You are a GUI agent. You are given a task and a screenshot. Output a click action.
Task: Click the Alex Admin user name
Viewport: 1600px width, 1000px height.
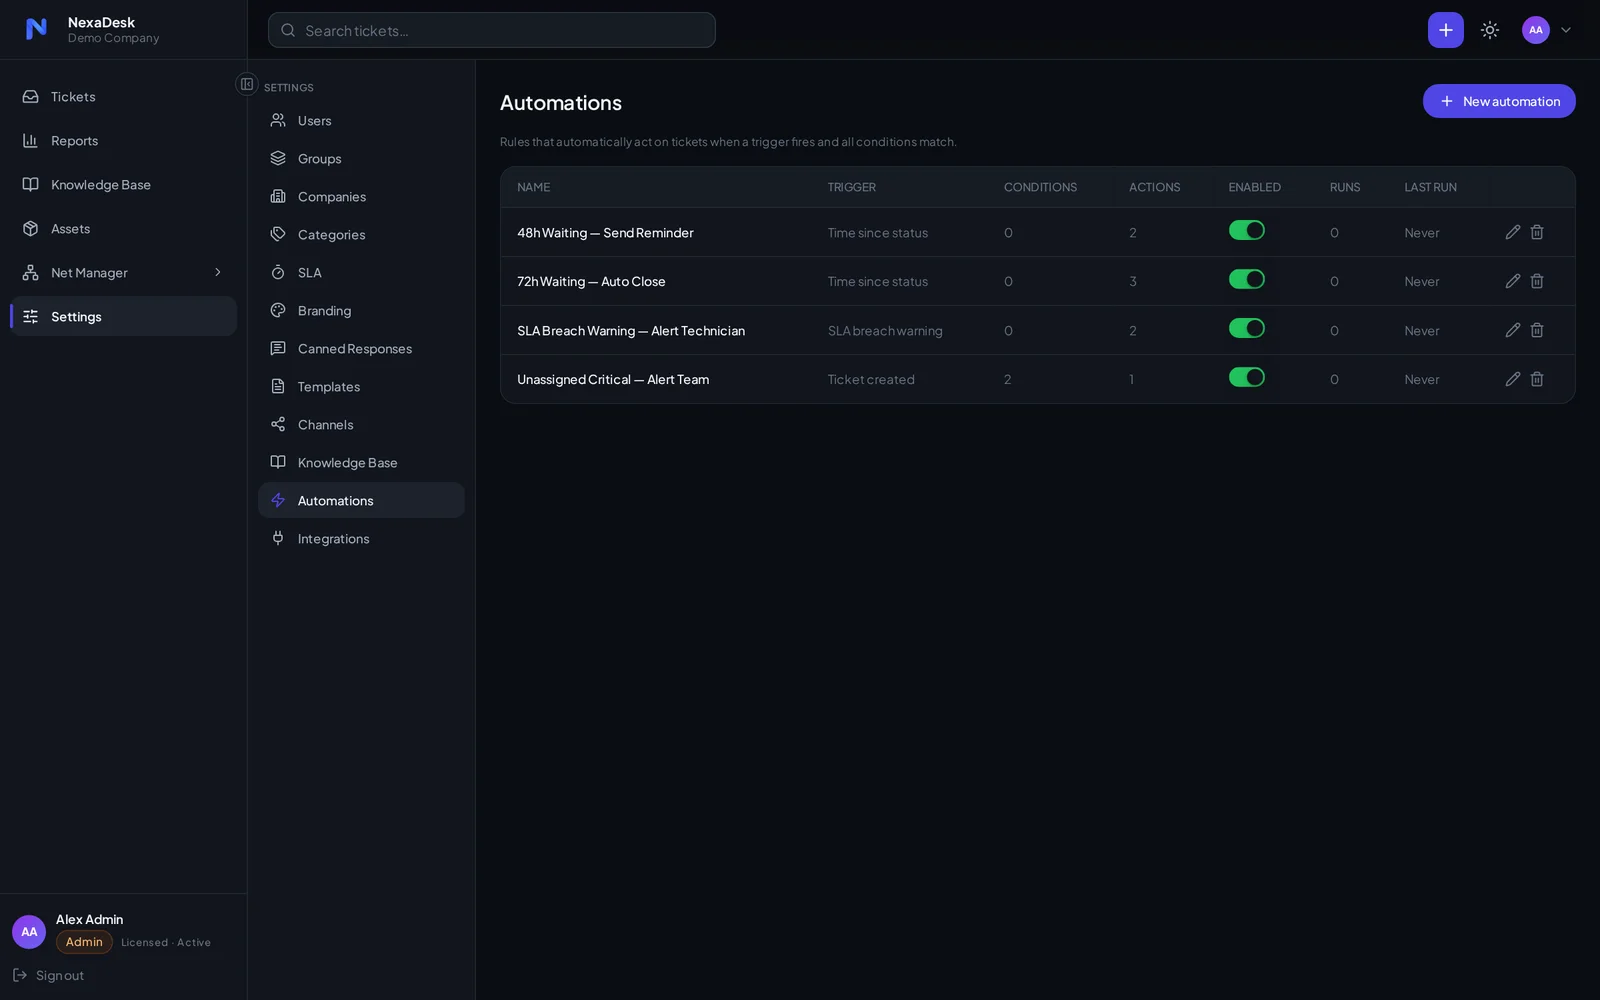point(89,919)
